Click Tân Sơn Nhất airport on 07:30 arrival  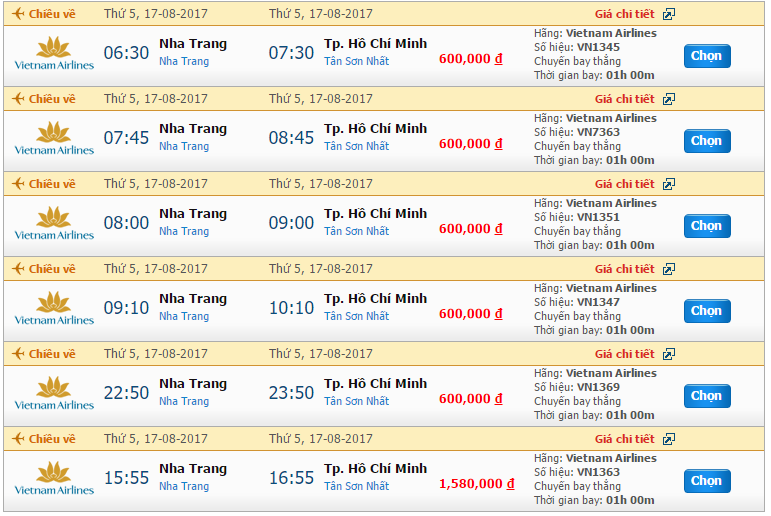point(356,61)
